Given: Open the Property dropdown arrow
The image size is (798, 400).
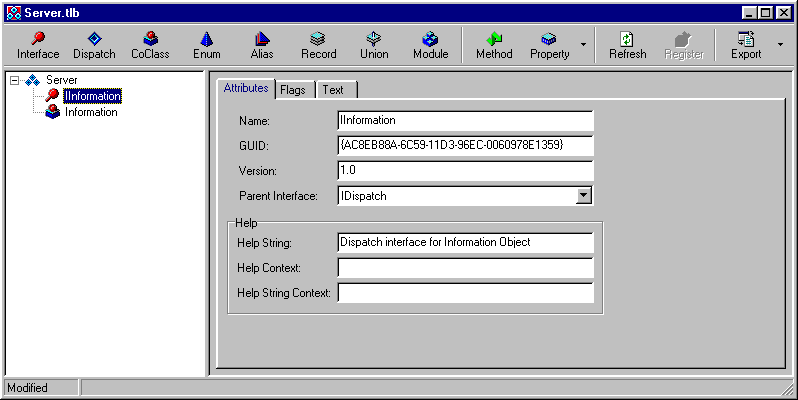Looking at the screenshot, I should (x=583, y=45).
